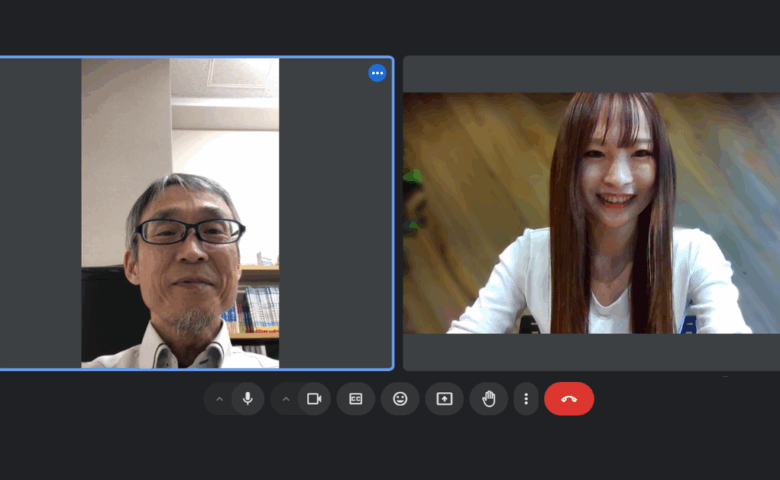Leave the call with the red hang-up button
This screenshot has width=780, height=480.
[x=569, y=399]
